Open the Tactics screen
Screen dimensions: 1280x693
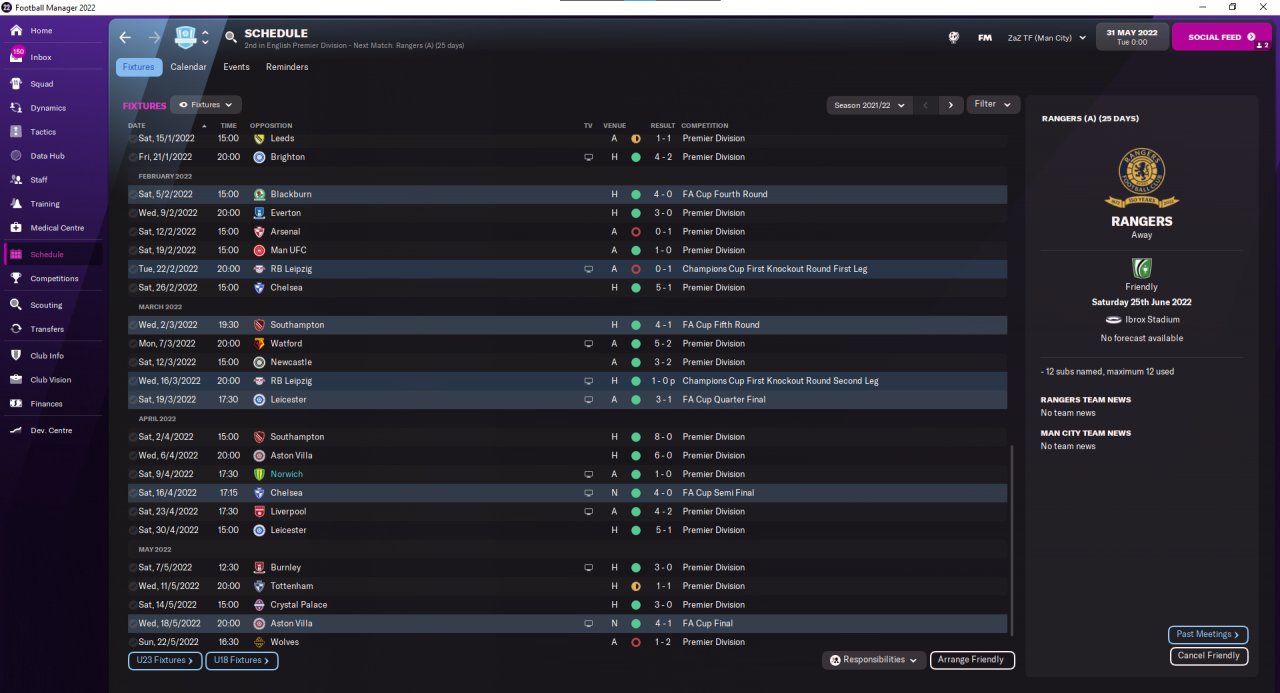coord(52,132)
